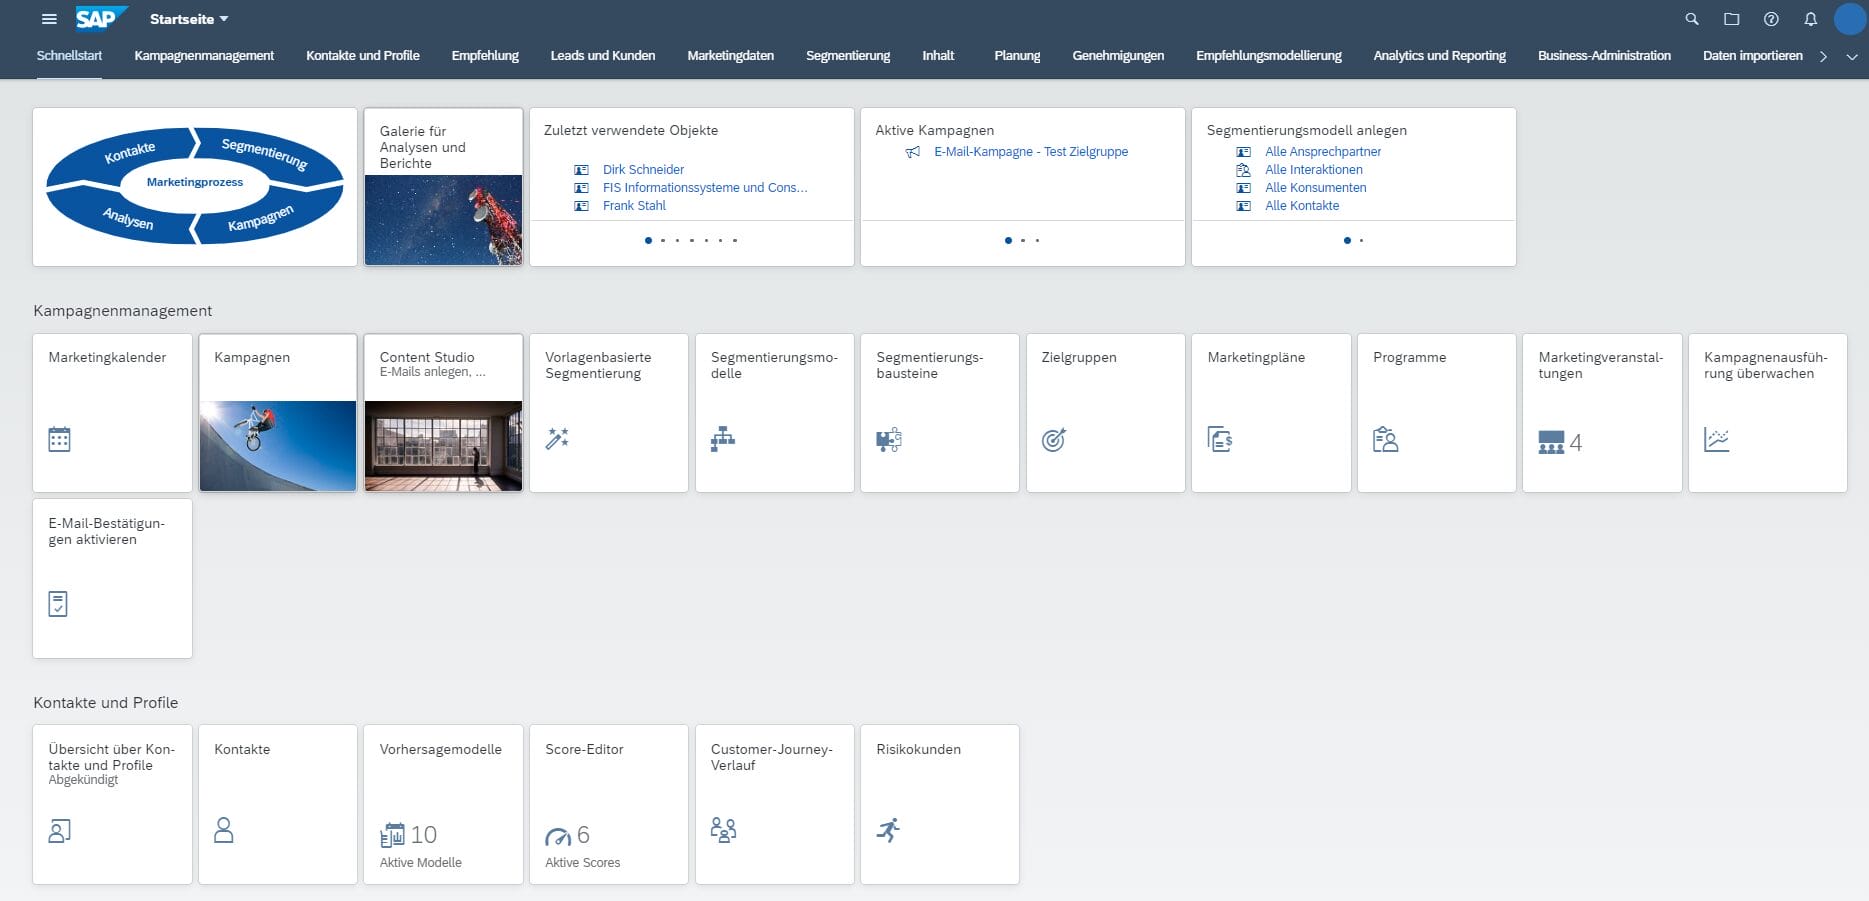1869x901 pixels.
Task: Open the hamburger navigation menu
Action: point(49,19)
